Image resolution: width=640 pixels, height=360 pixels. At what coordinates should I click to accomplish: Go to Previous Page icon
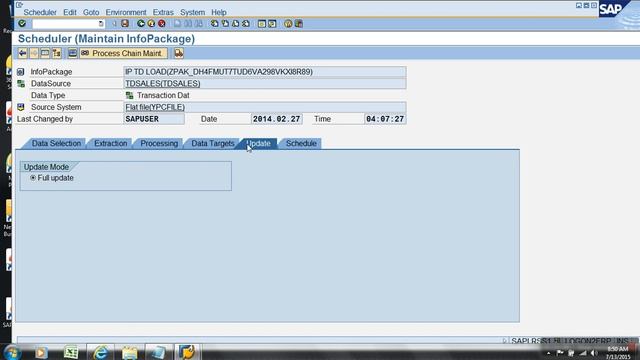[225, 24]
